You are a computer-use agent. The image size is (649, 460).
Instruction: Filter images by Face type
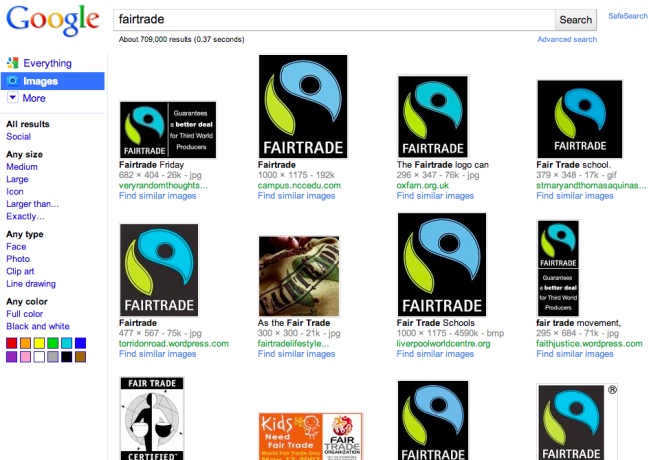(x=16, y=246)
